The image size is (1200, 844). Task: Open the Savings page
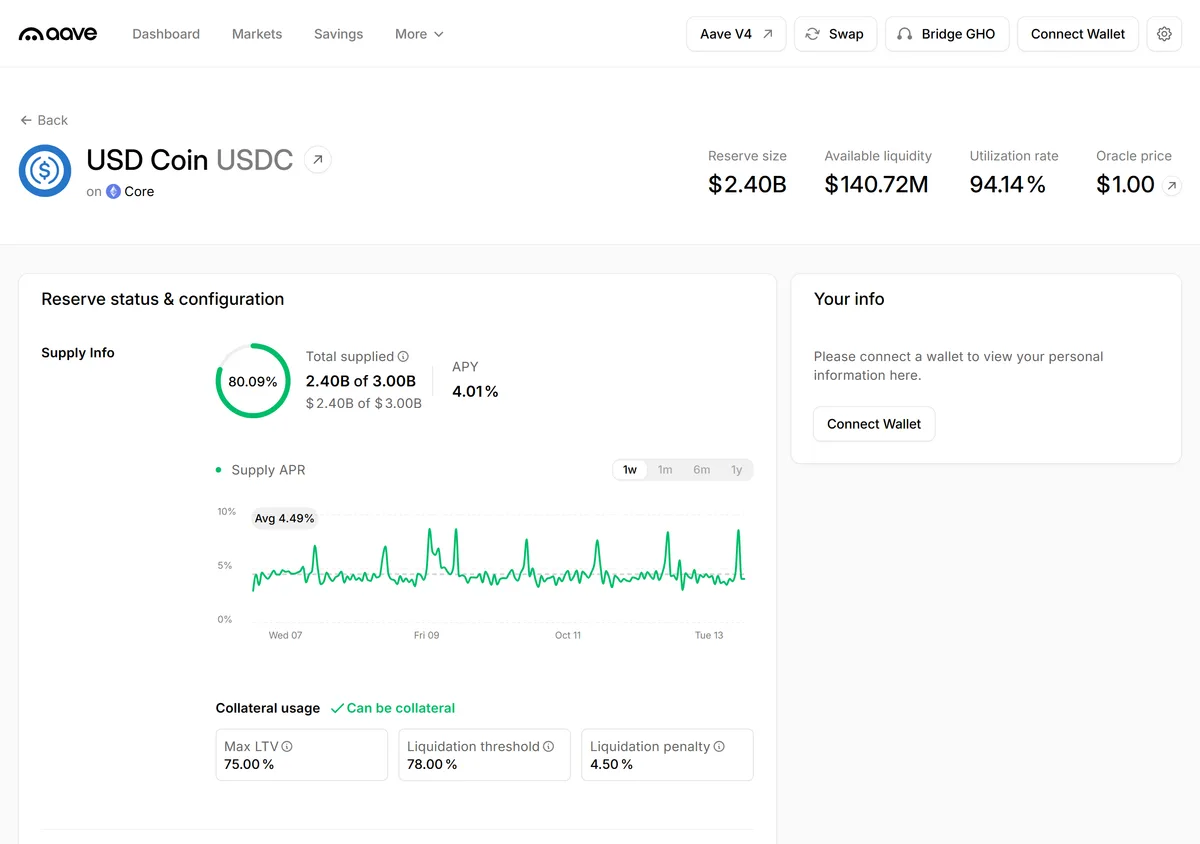point(339,34)
